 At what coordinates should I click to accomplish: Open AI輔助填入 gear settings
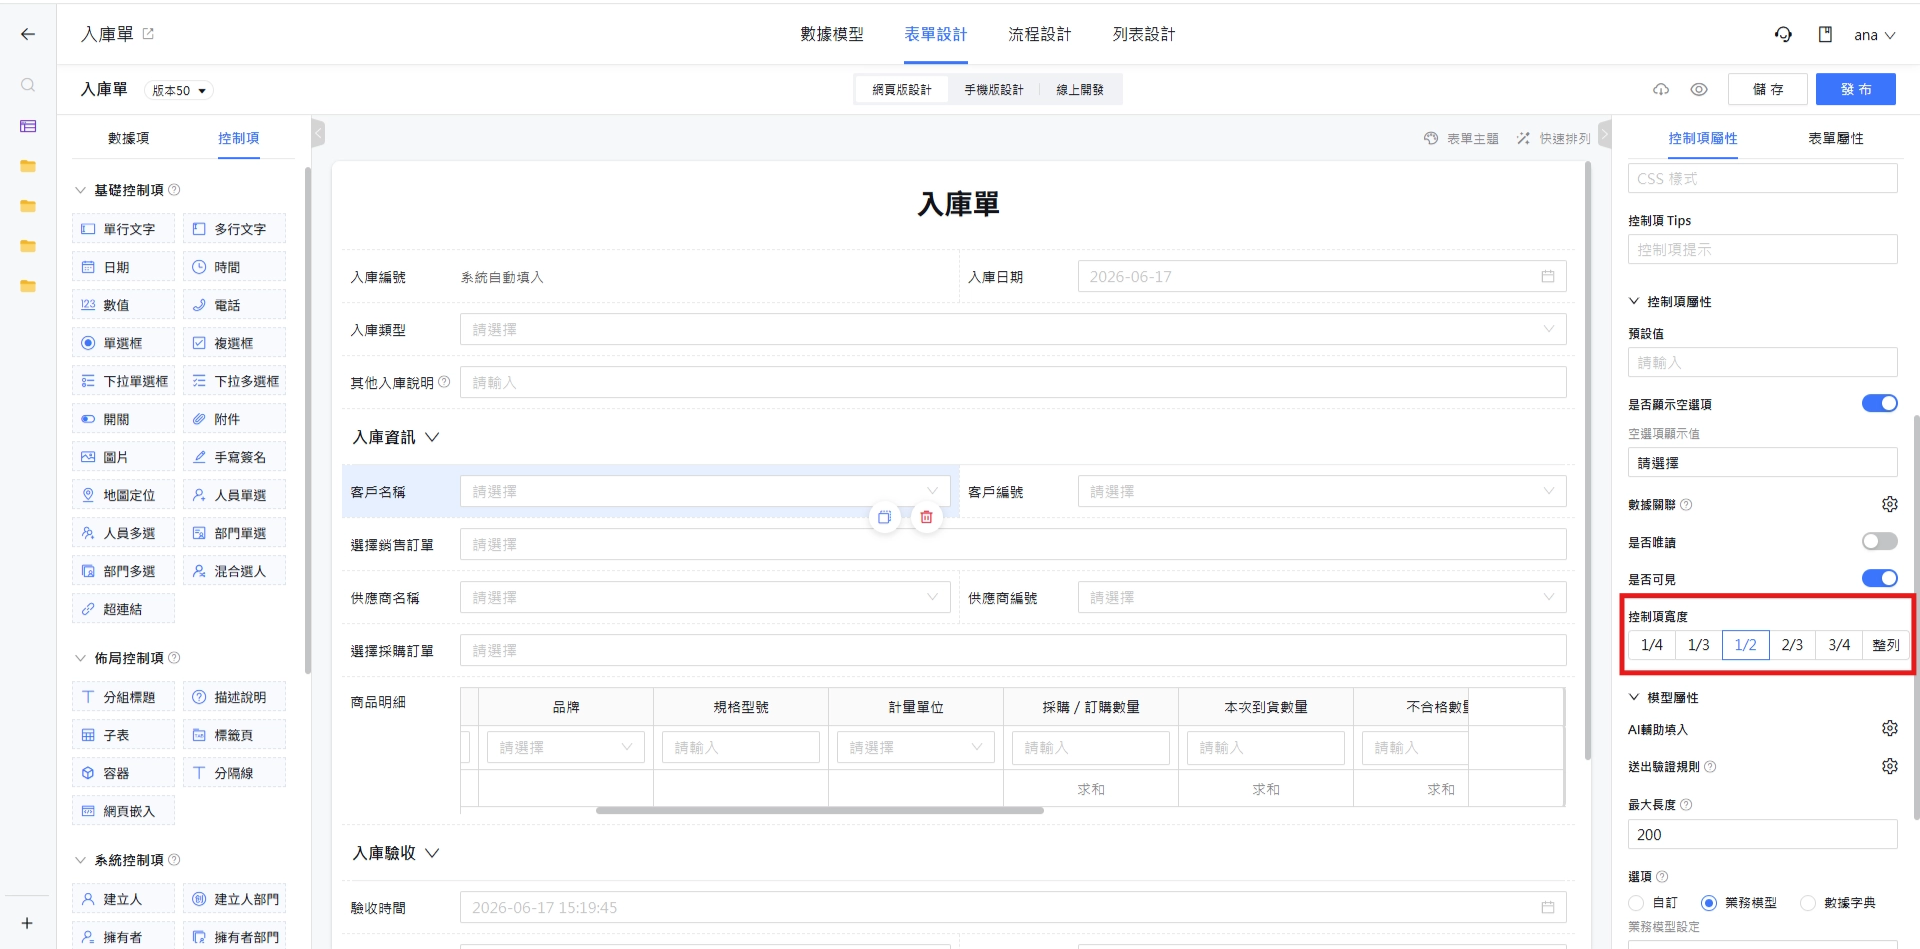[x=1889, y=728]
